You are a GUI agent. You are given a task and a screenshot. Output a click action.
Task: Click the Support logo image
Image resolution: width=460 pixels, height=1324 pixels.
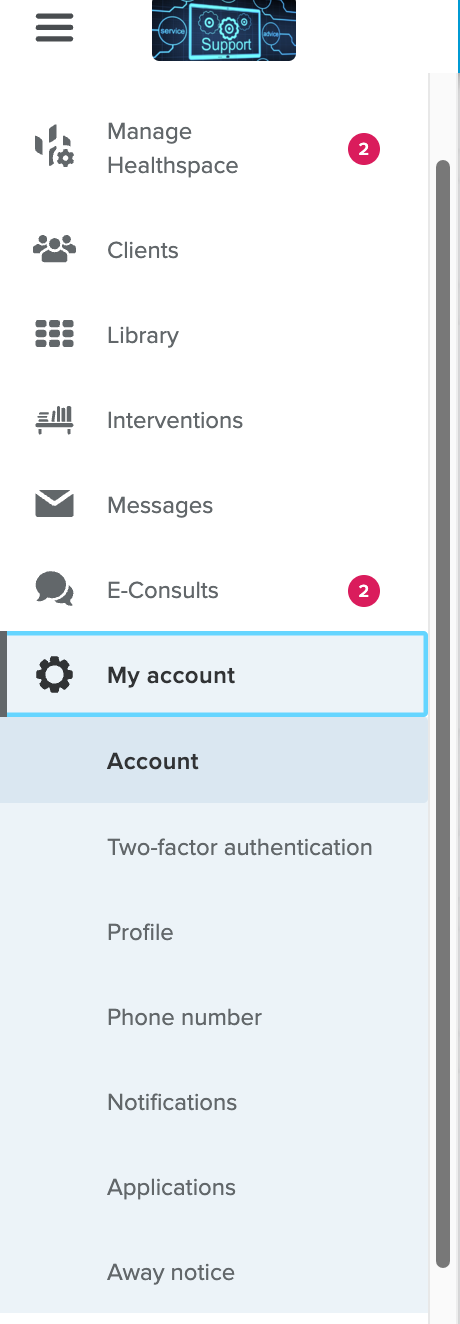click(224, 30)
